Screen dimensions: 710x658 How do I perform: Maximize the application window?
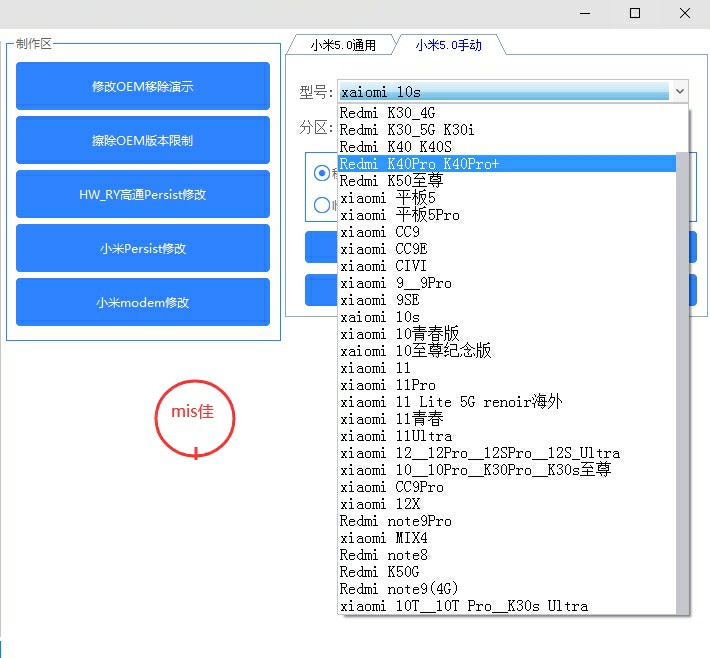point(635,13)
